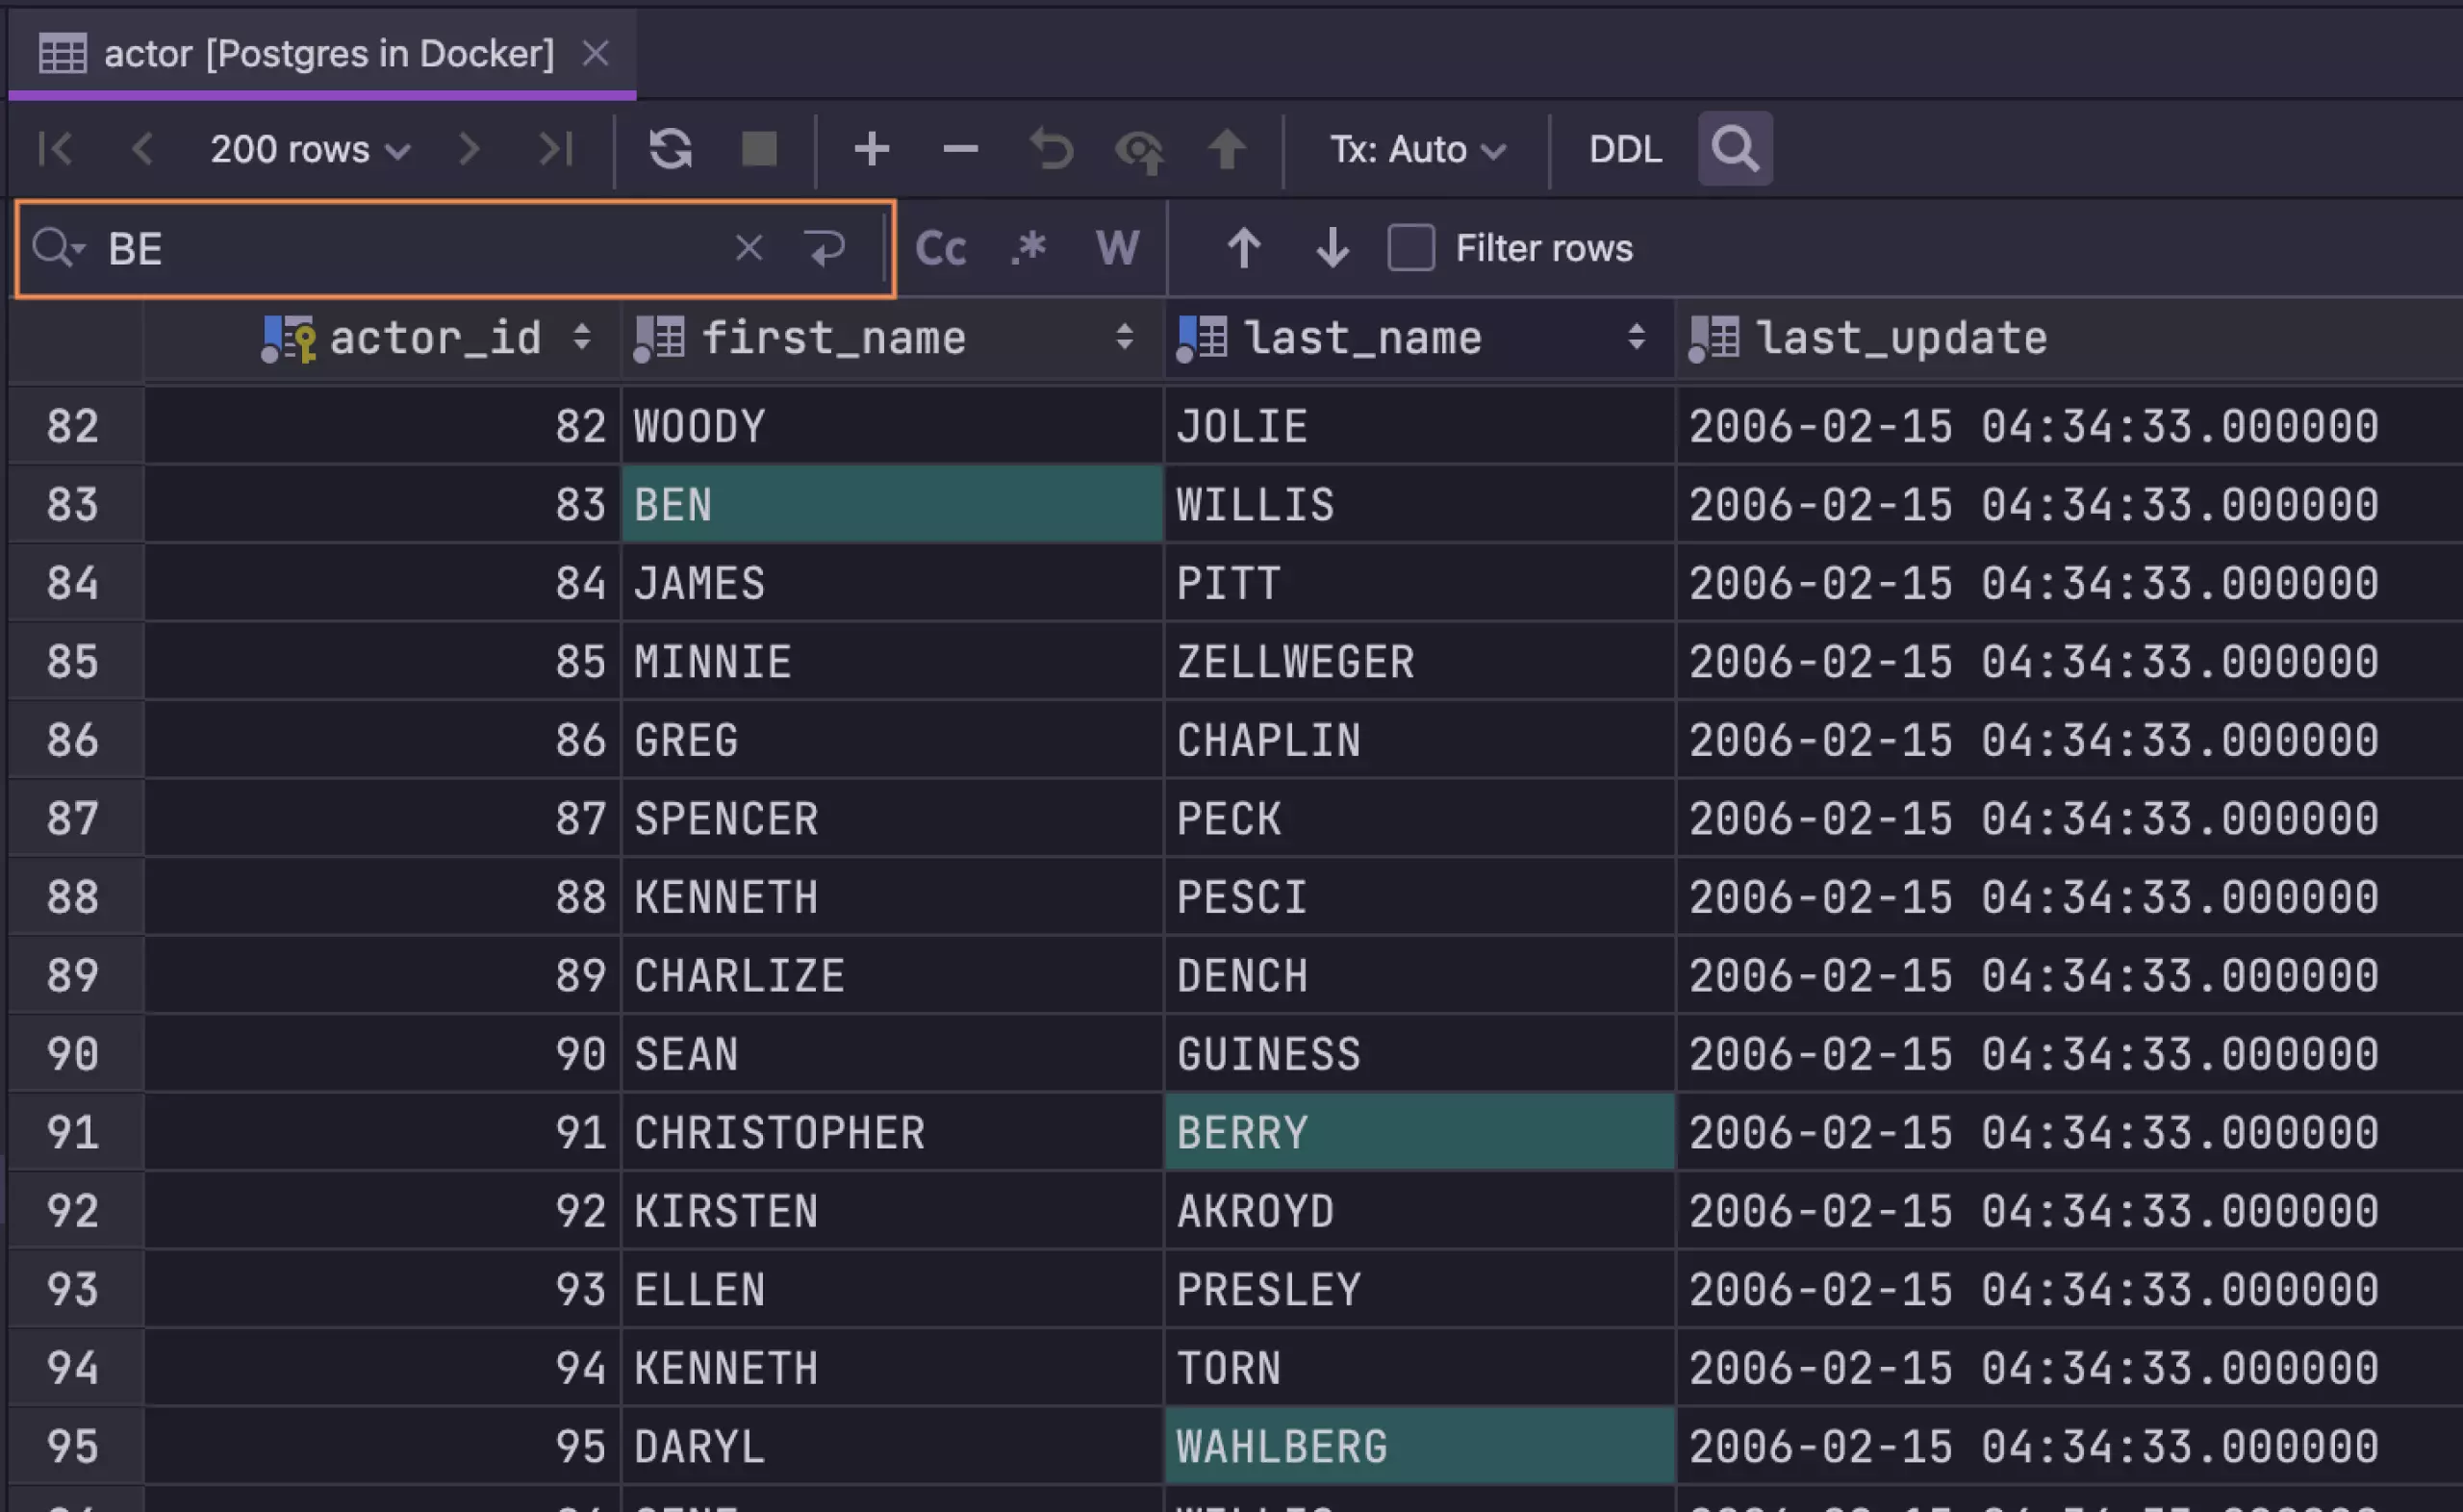Toggle regex search with asterisk button
This screenshot has width=2463, height=1512.
(1026, 248)
